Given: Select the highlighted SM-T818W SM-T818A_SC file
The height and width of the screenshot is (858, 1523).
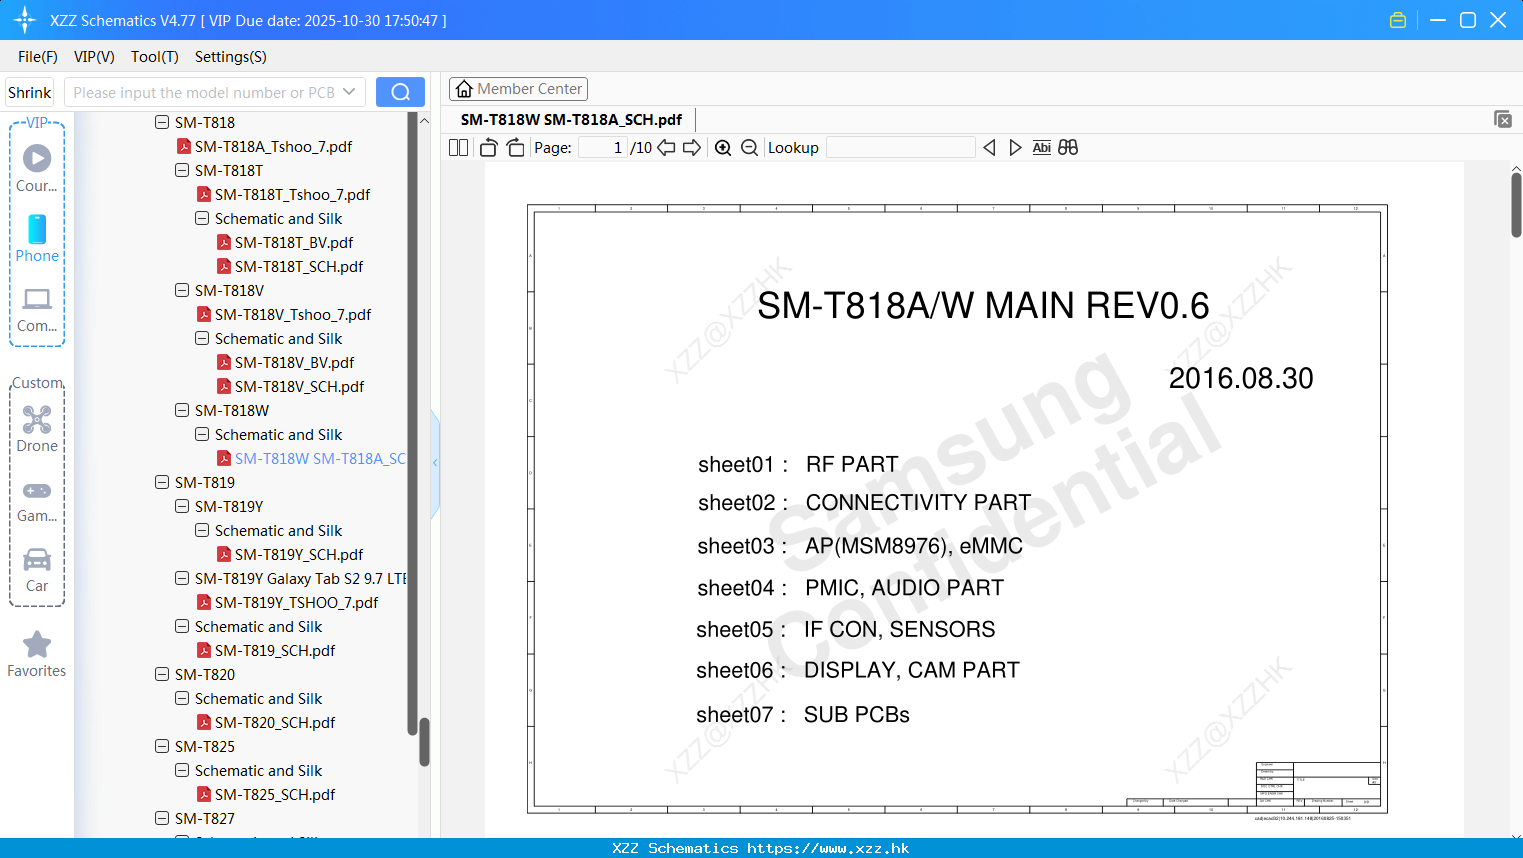Looking at the screenshot, I should (311, 458).
